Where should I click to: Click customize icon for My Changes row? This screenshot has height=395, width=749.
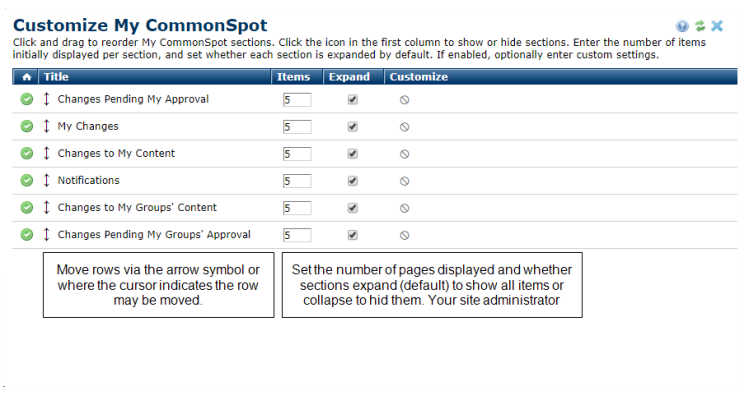pos(405,127)
